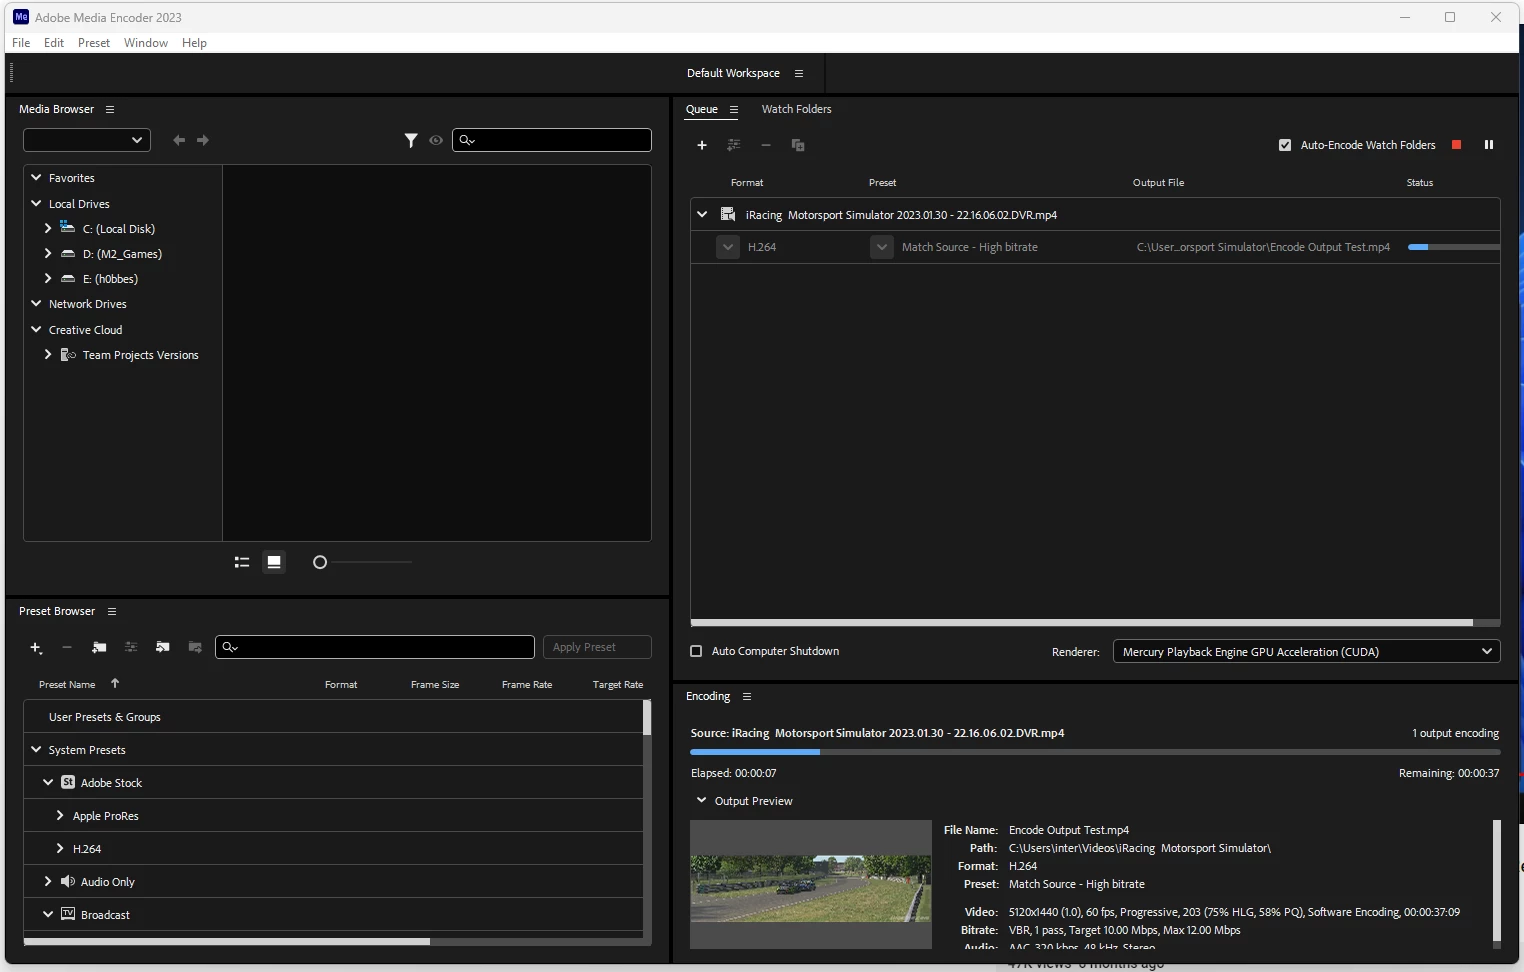
Task: Switch Media Browser to list view
Action: point(242,562)
